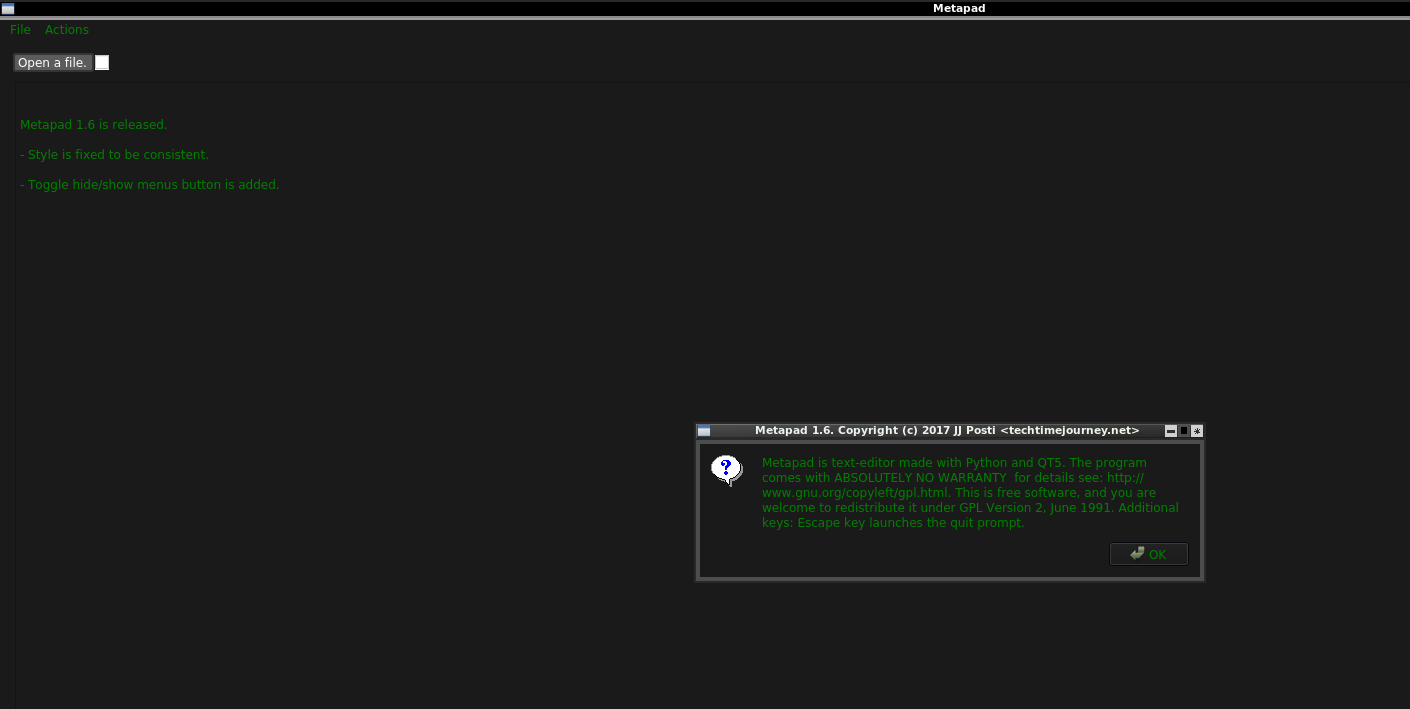Image resolution: width=1410 pixels, height=709 pixels.
Task: Confirm the about dialog with OK
Action: [x=1149, y=554]
